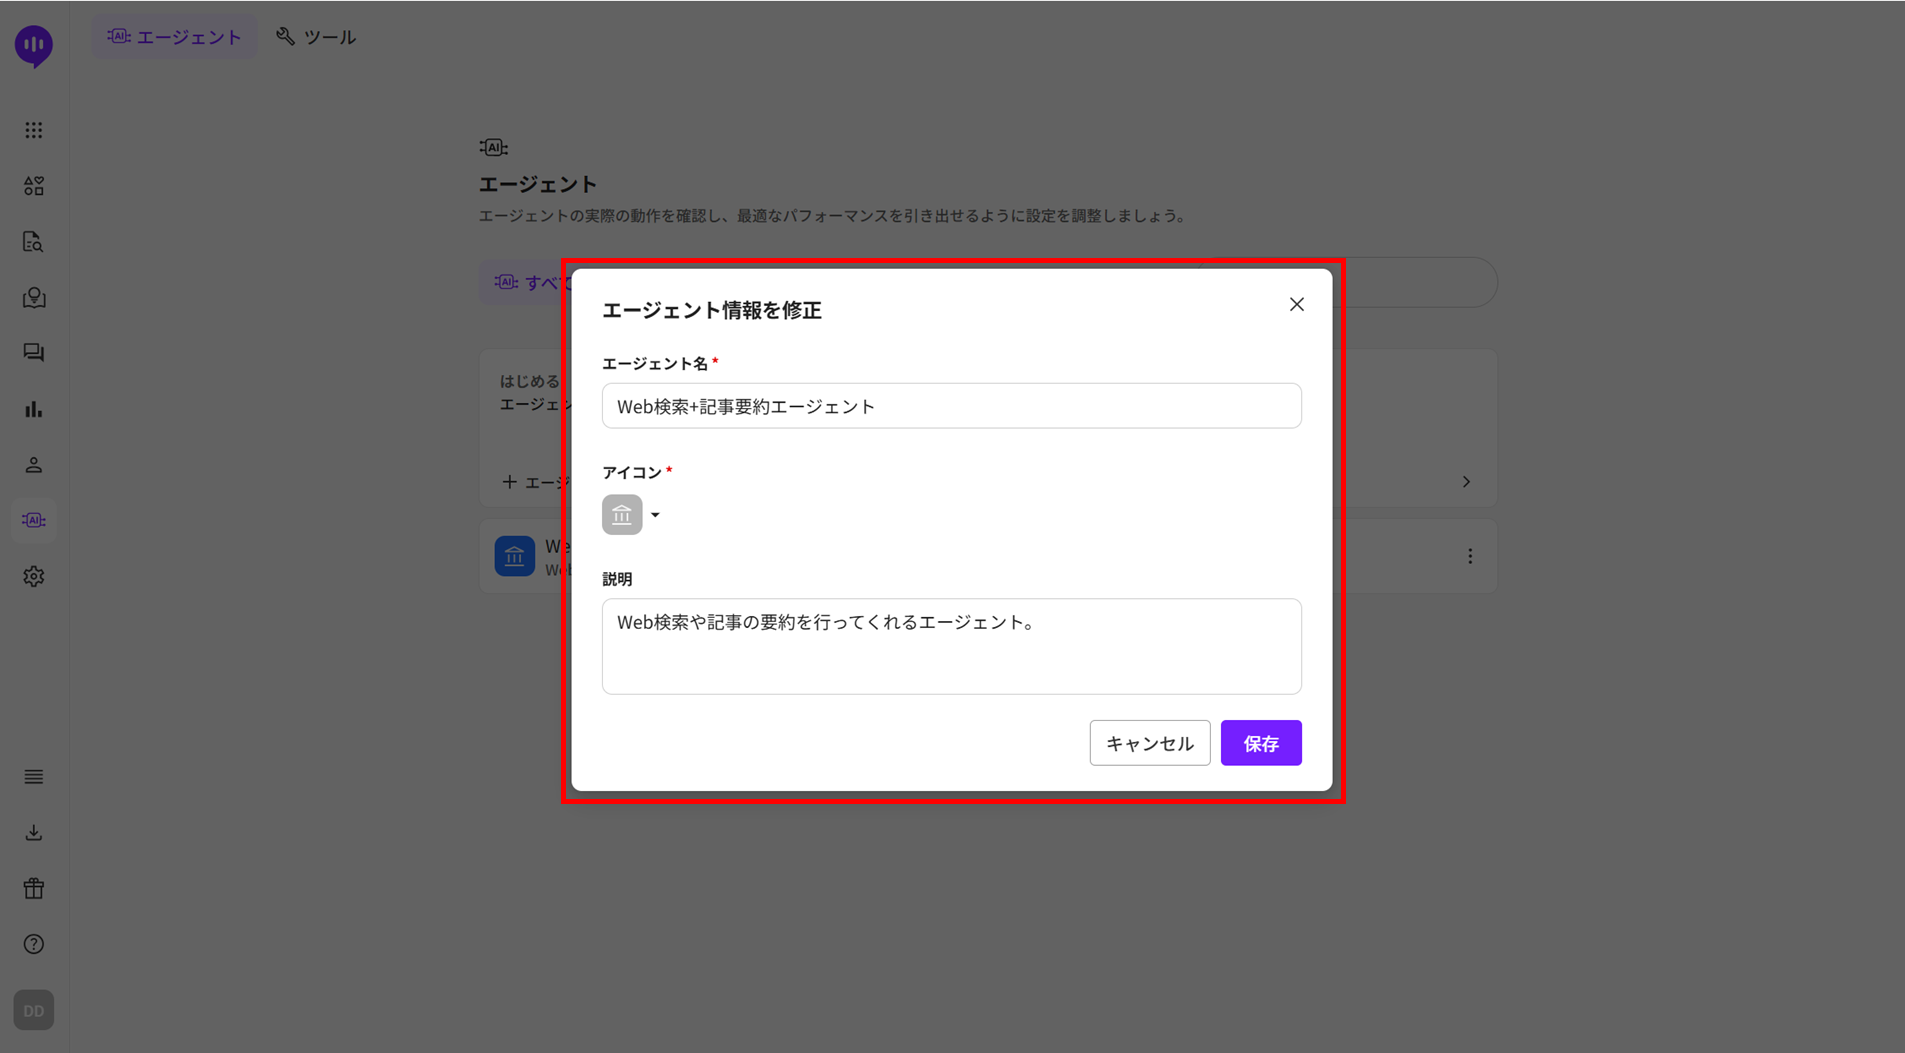Viewport: 1905px width, 1053px height.
Task: Click the apps grid icon in sidebar
Action: pos(34,131)
